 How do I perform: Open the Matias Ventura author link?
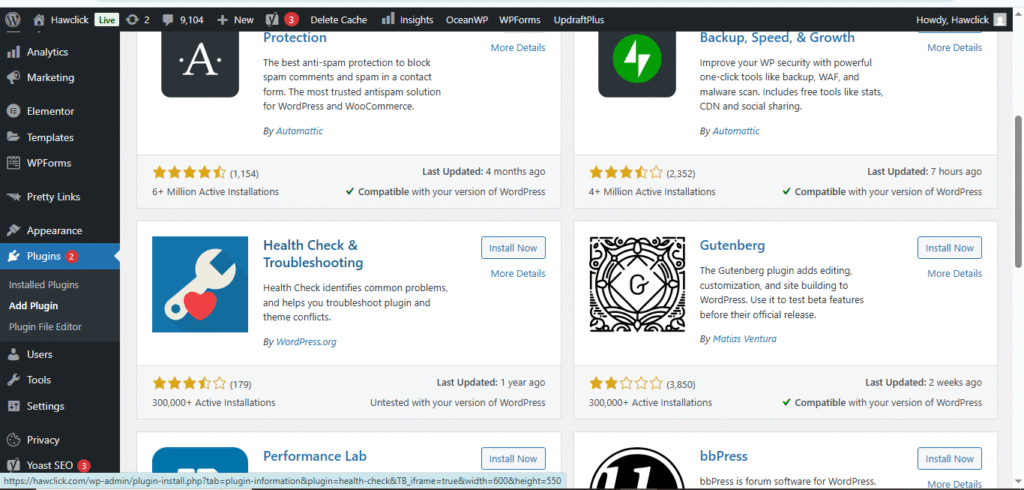pyautogui.click(x=744, y=339)
